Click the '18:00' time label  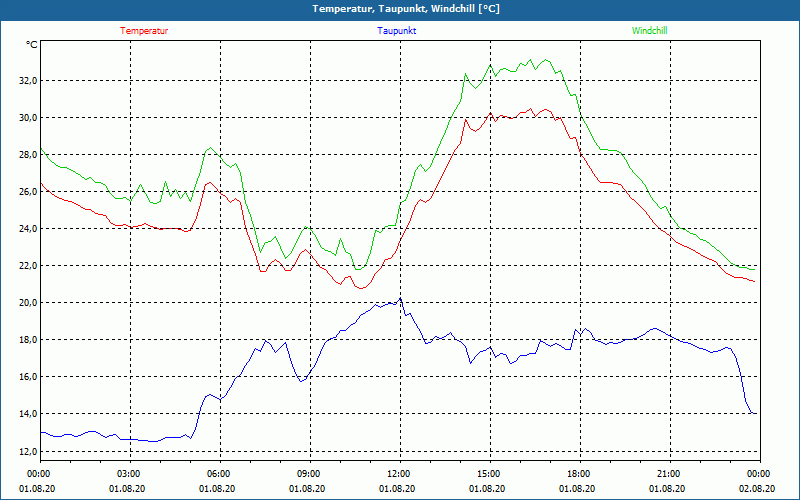[x=580, y=474]
